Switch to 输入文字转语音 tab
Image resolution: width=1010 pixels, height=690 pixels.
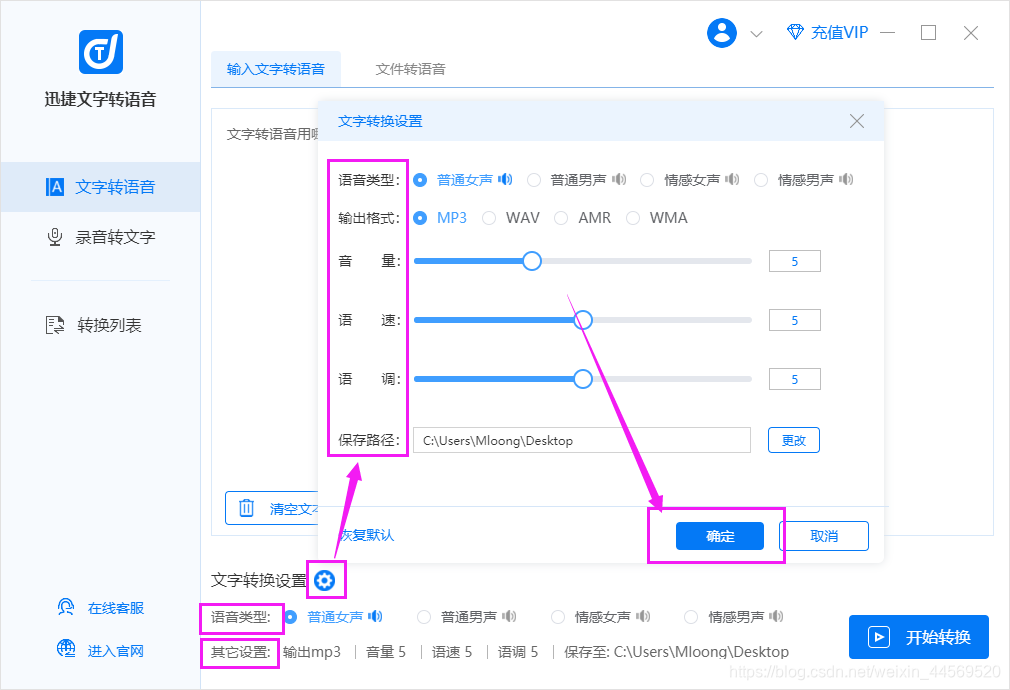coord(276,69)
